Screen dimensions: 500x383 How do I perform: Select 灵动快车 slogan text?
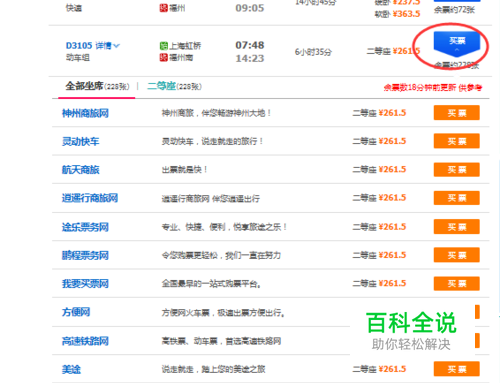tap(212, 141)
